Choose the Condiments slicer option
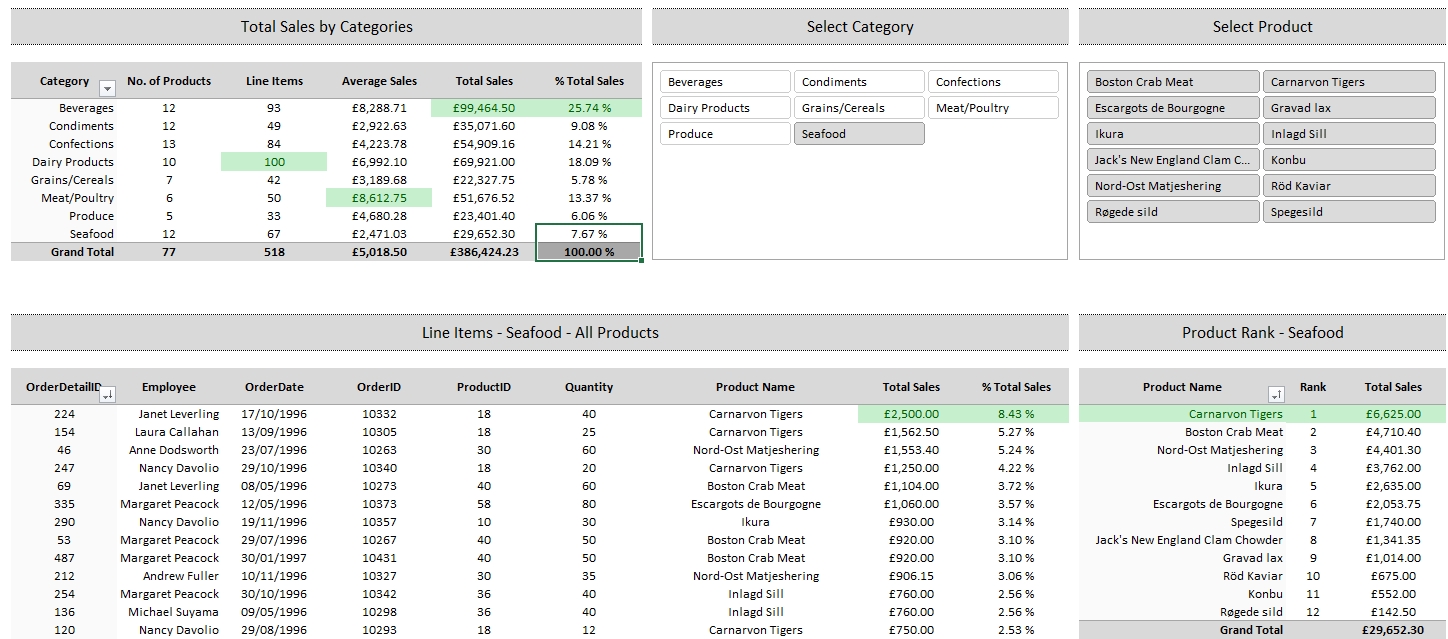Screen dimensions: 1448x639 click(858, 82)
